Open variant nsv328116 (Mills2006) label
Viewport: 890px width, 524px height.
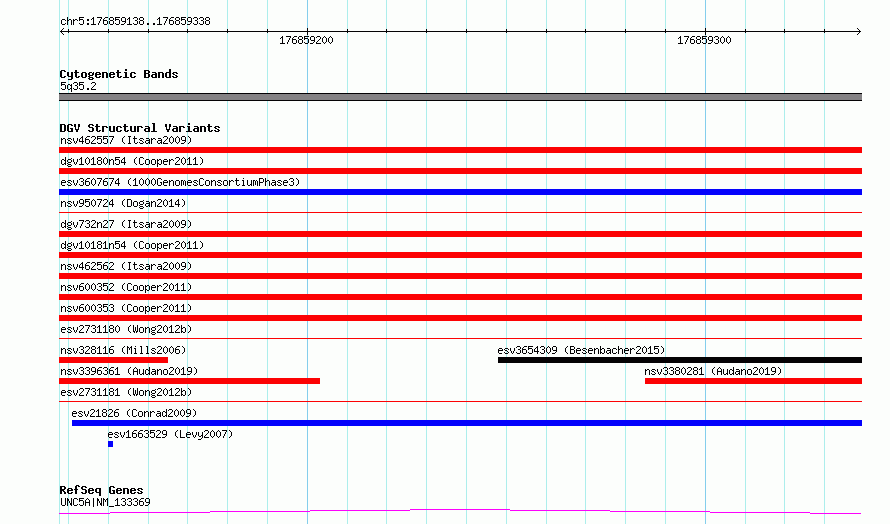(123, 350)
